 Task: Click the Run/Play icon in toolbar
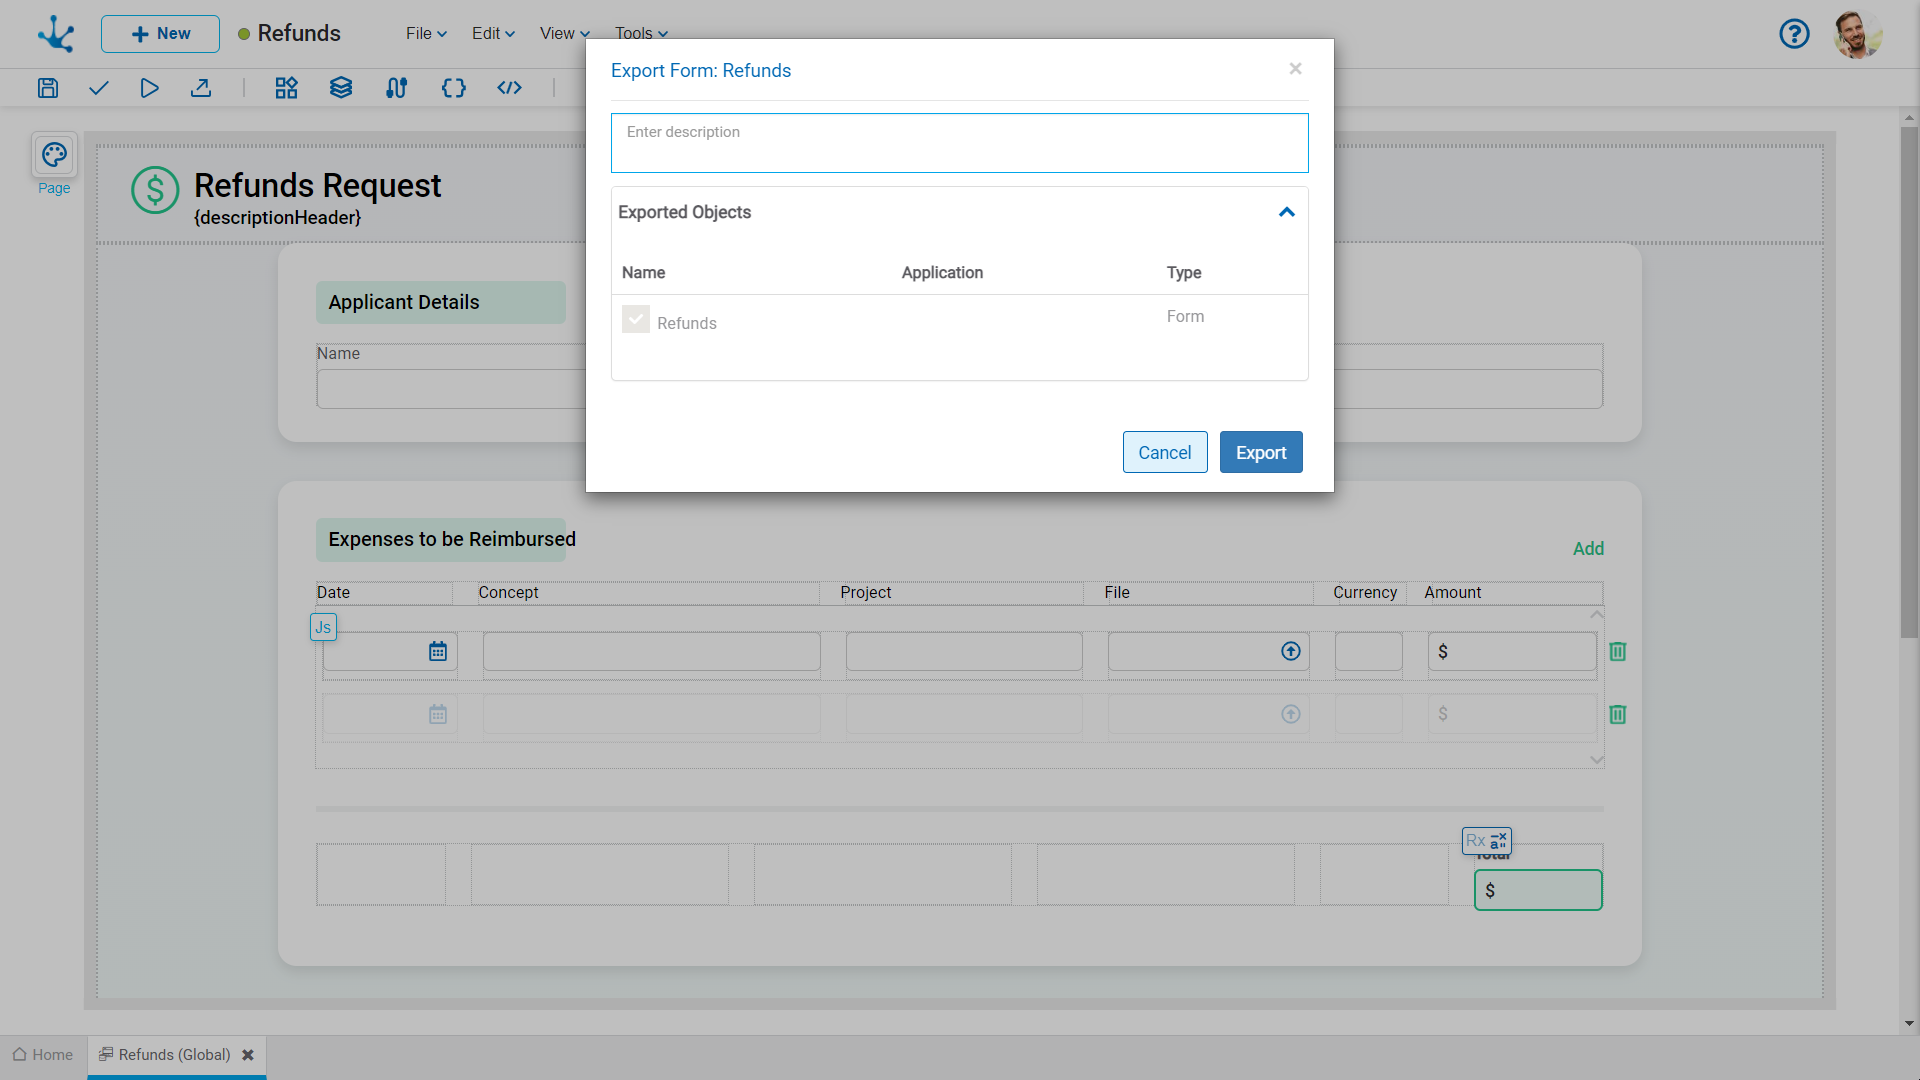click(149, 87)
